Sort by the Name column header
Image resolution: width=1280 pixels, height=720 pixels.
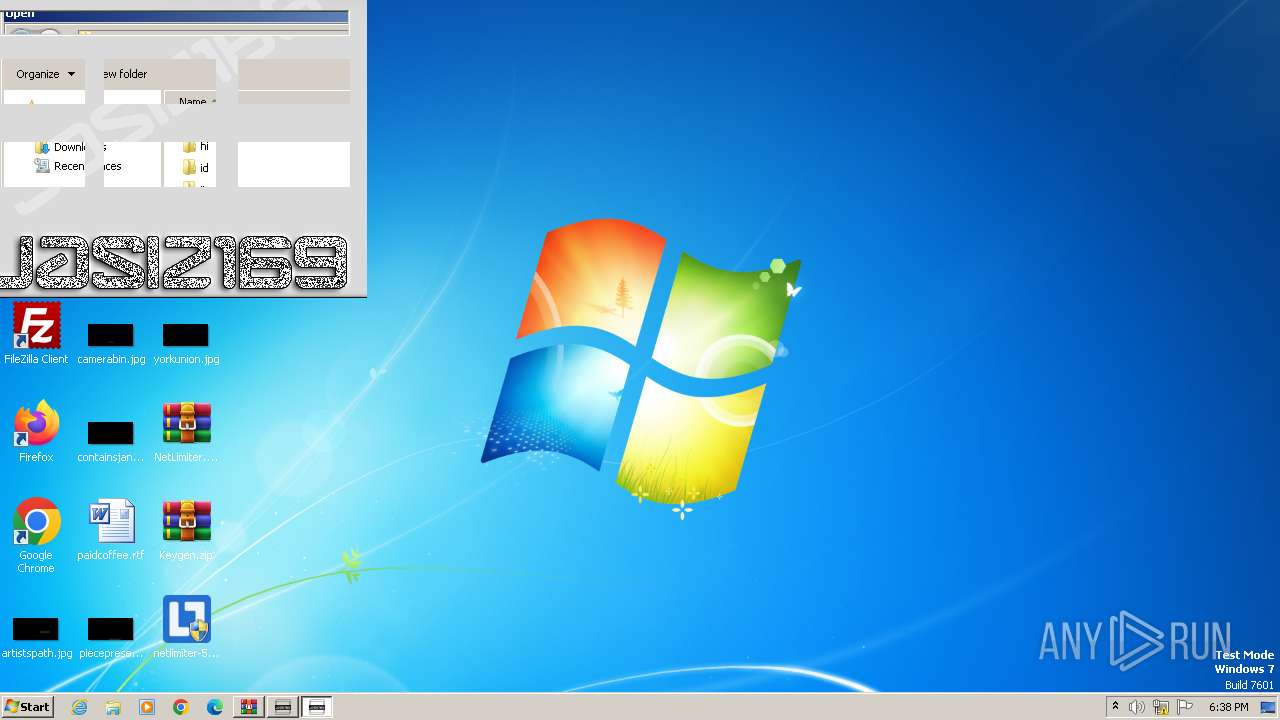(x=192, y=101)
